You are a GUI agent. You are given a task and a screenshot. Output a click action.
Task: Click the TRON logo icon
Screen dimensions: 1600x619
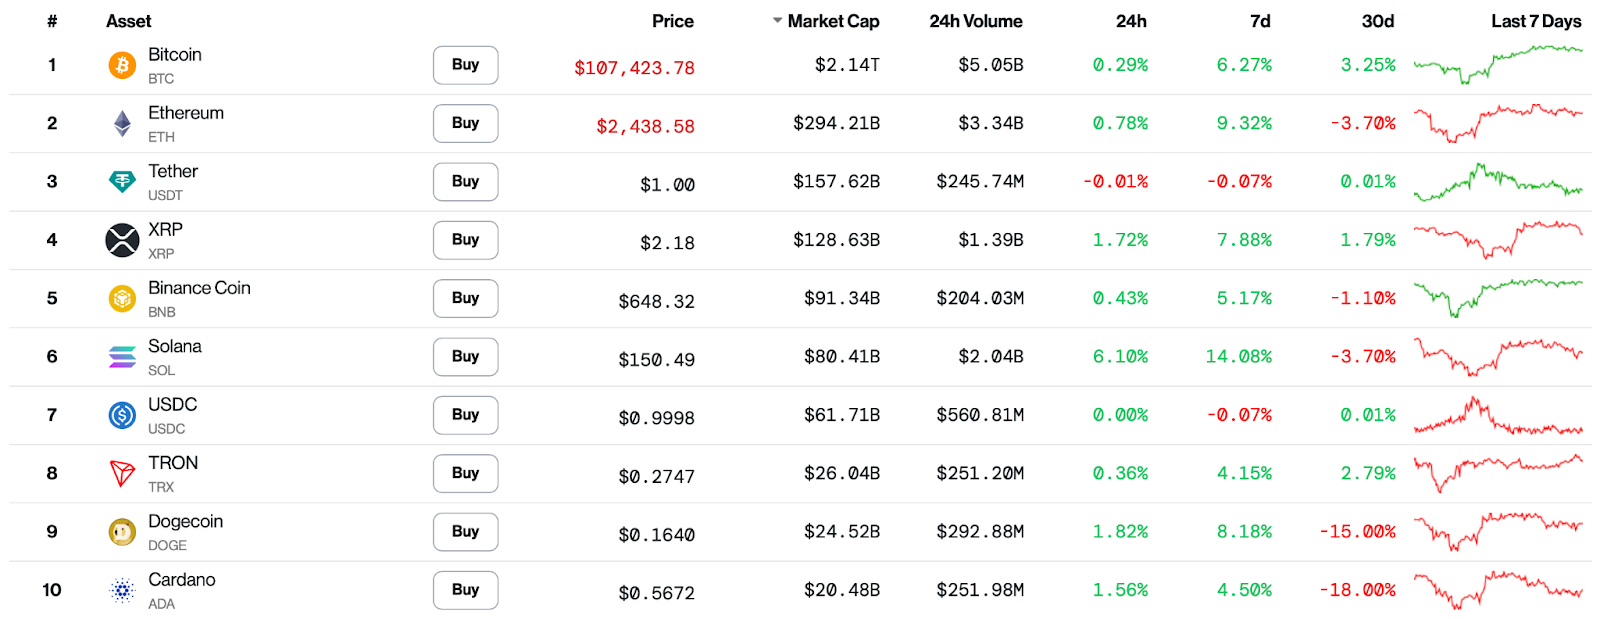click(x=122, y=473)
